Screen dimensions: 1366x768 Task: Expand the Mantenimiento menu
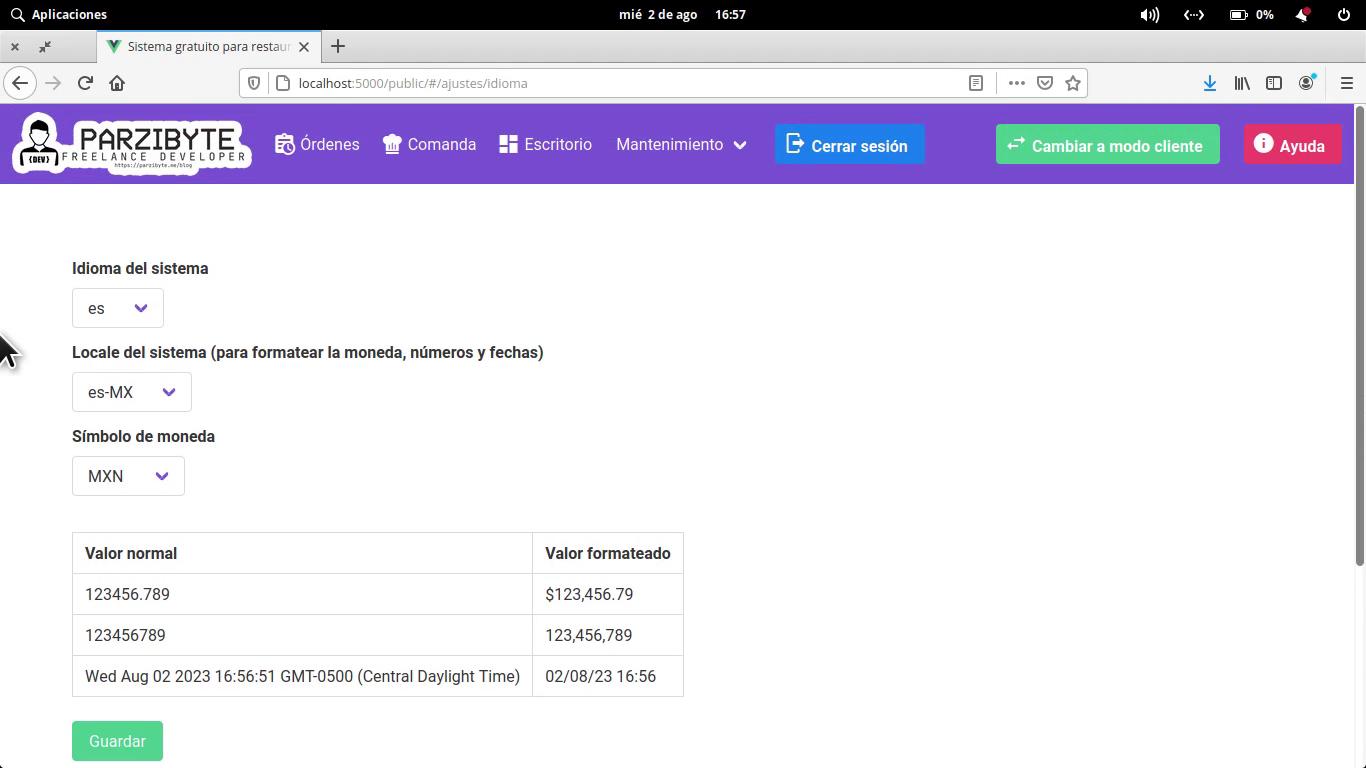(681, 145)
